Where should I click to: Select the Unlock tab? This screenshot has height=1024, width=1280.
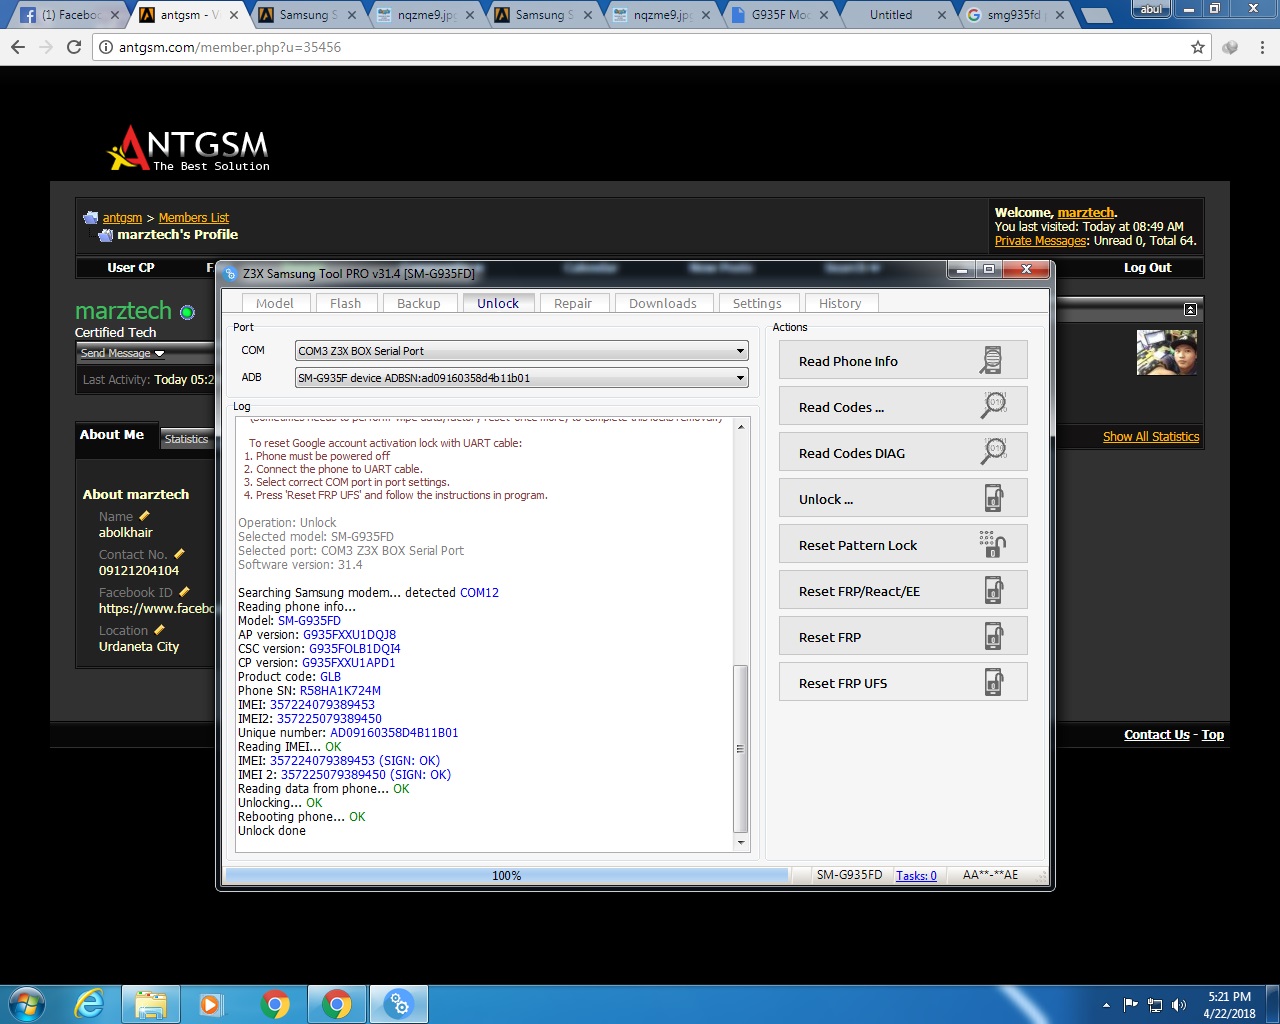point(498,303)
